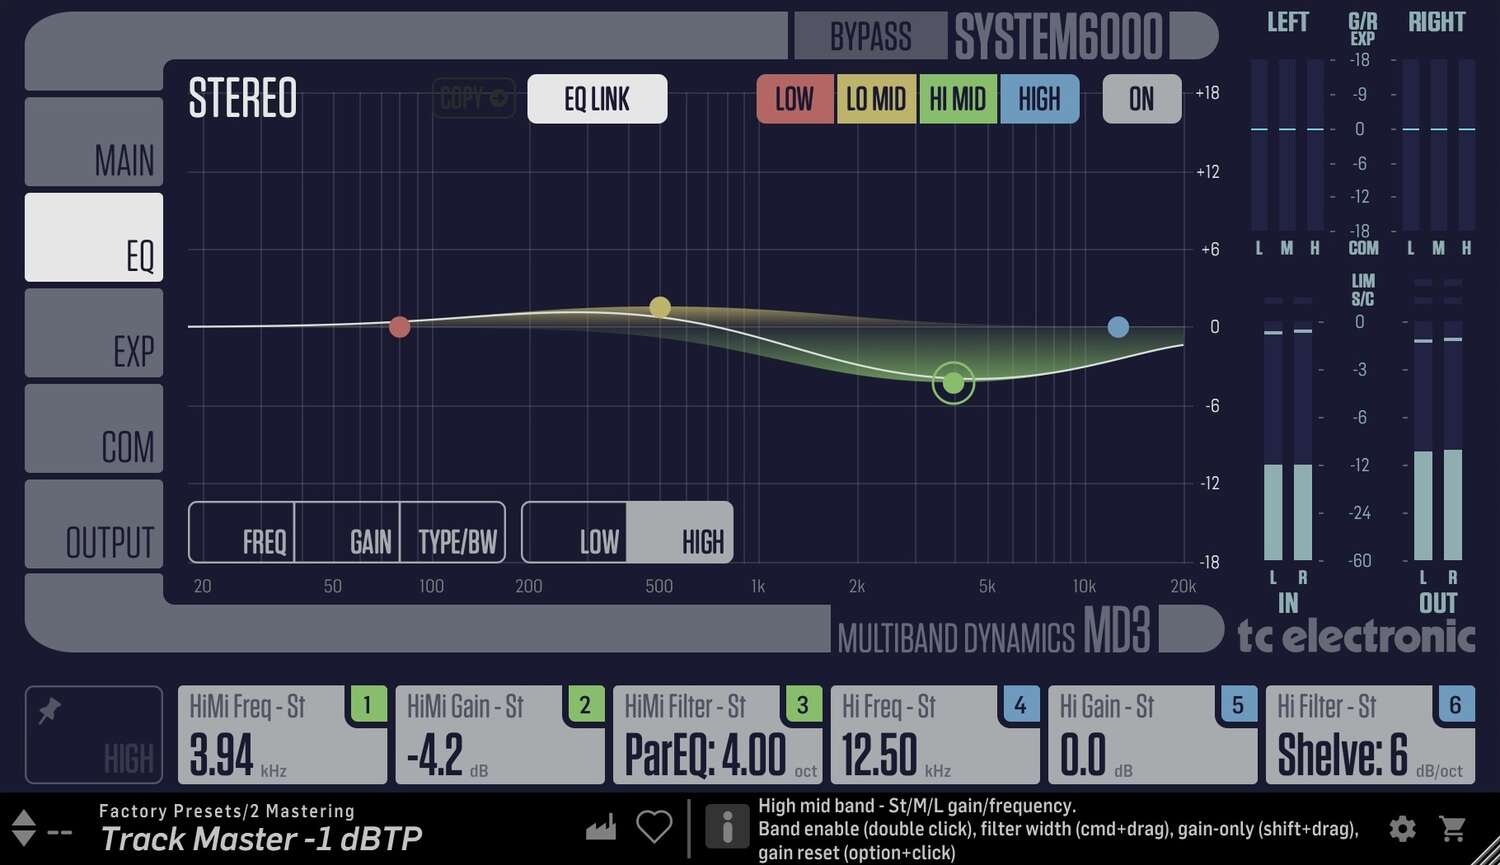This screenshot has height=865, width=1500.
Task: Open the factory preset list via factory icon
Action: [600, 826]
